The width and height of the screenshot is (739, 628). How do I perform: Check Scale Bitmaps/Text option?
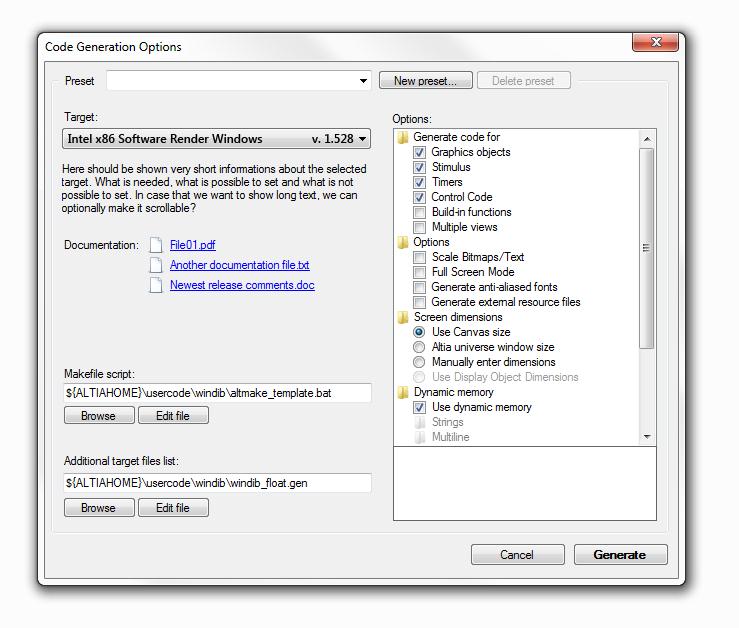pos(419,257)
